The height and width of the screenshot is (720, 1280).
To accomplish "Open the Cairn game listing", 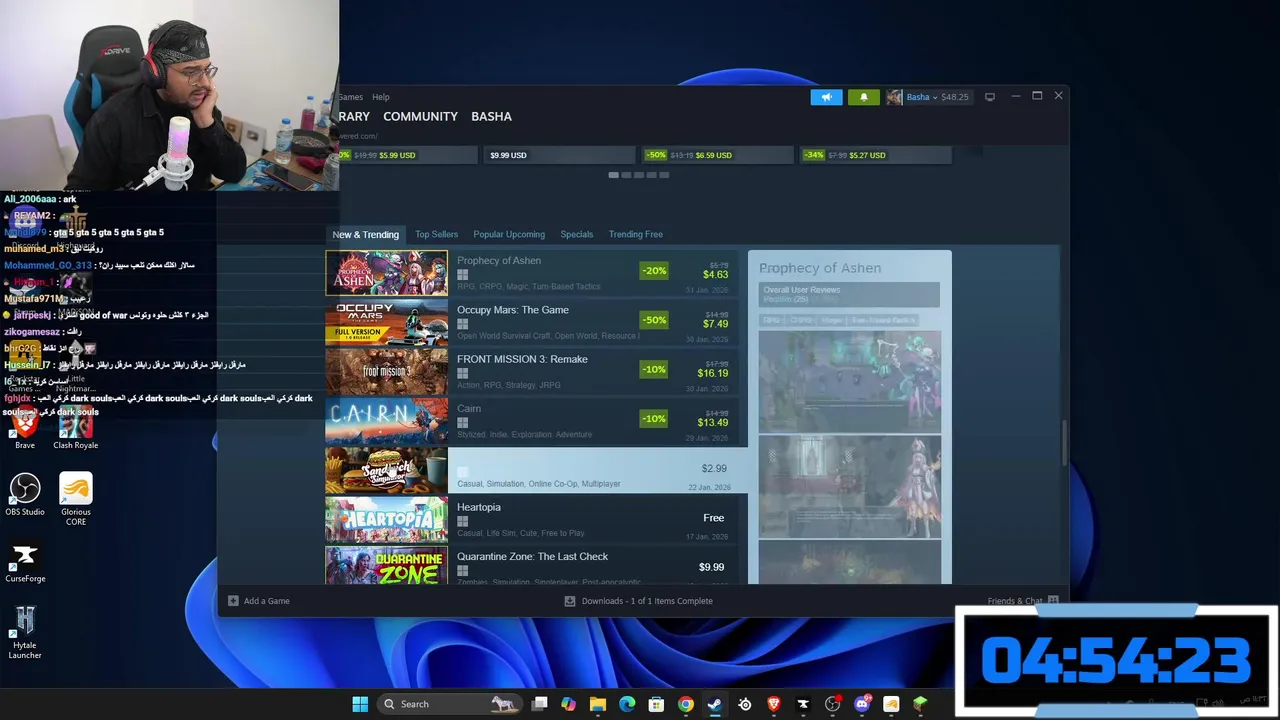I will [x=535, y=421].
